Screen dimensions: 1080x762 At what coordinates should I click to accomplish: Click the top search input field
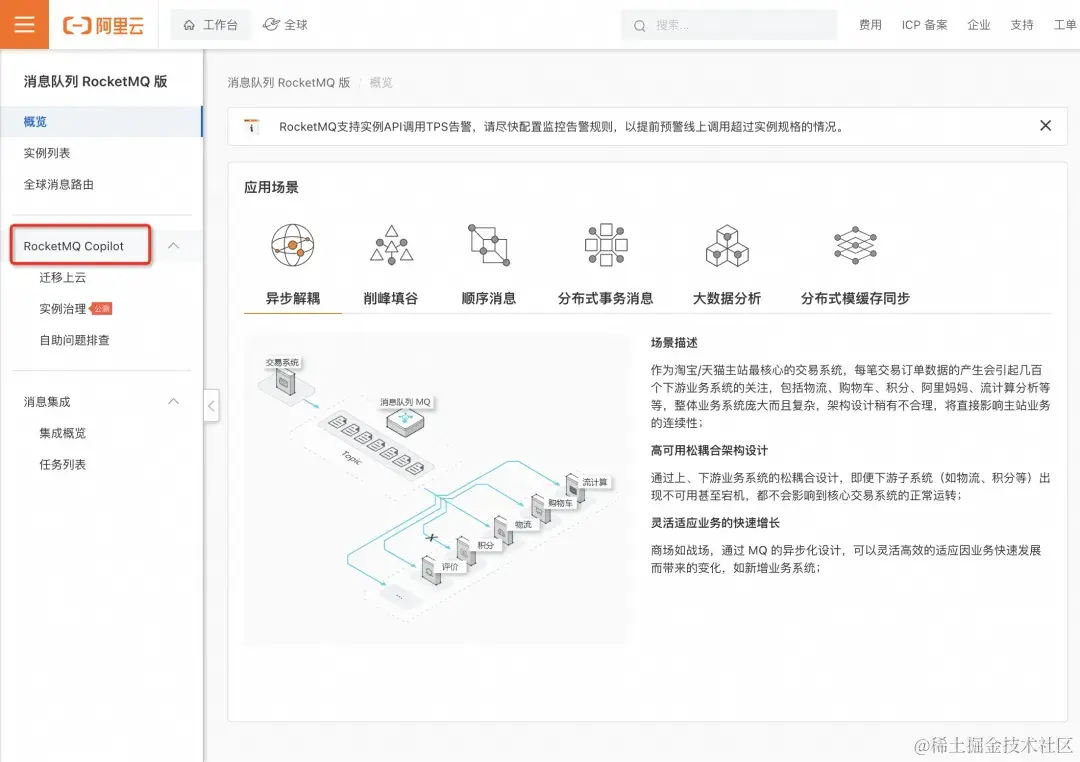pos(730,24)
